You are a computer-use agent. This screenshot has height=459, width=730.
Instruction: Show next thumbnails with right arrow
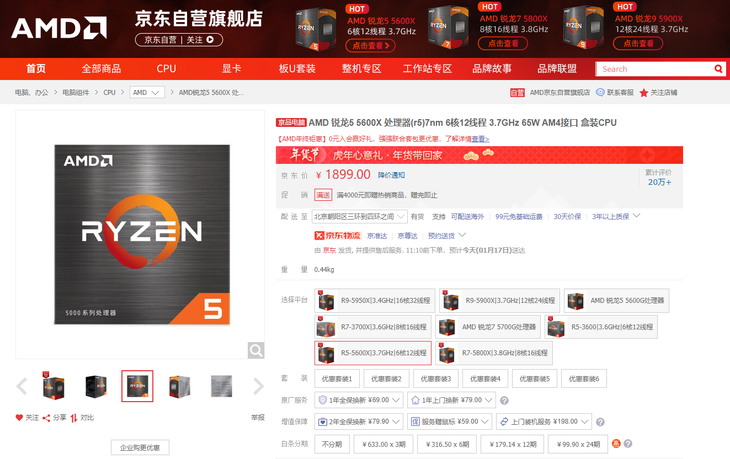coord(258,386)
